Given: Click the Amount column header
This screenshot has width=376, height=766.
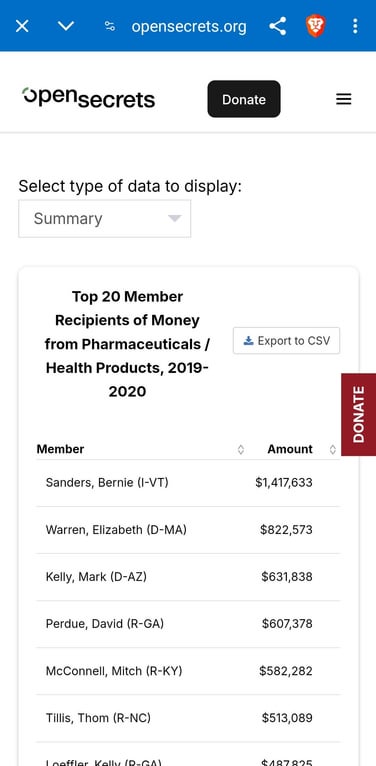Looking at the screenshot, I should coord(290,449).
